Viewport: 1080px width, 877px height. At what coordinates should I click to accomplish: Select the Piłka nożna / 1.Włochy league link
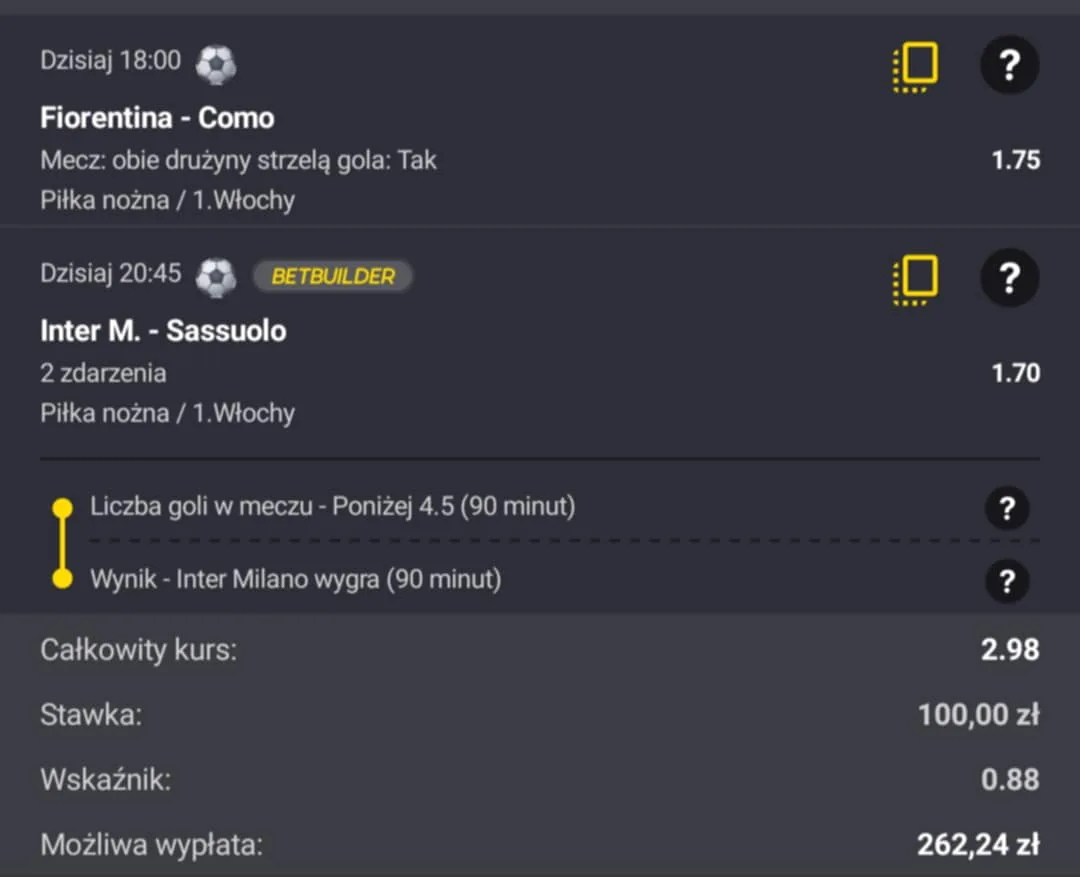[x=167, y=199]
